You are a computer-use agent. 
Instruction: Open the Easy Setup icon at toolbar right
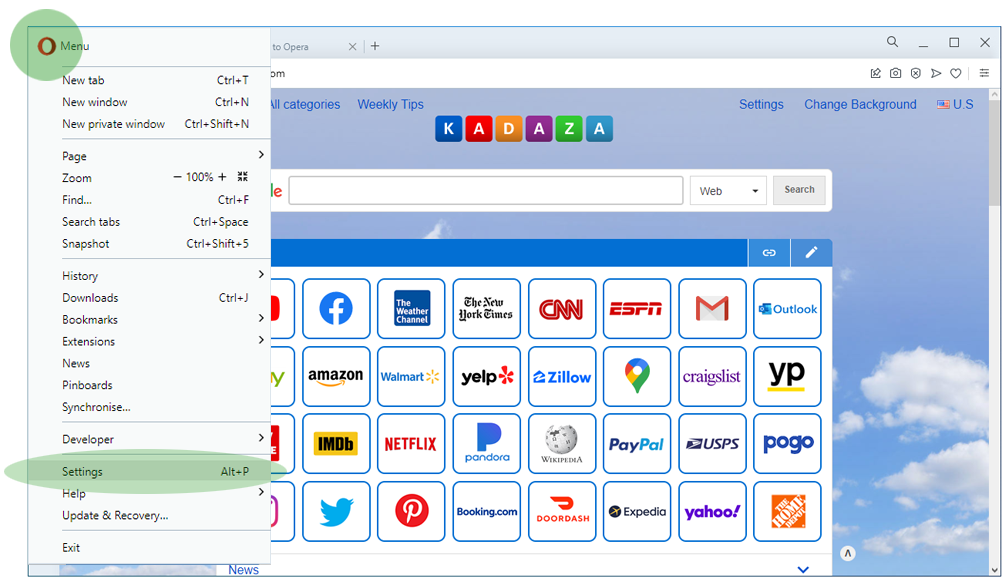[x=984, y=73]
